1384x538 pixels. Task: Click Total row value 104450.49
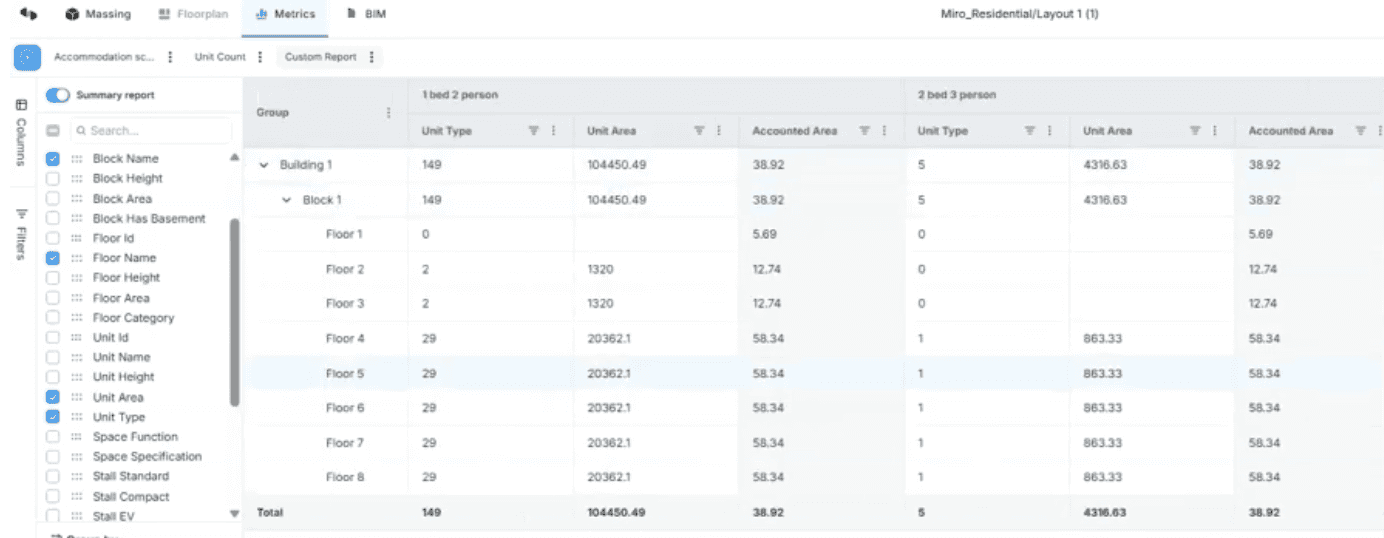click(616, 512)
